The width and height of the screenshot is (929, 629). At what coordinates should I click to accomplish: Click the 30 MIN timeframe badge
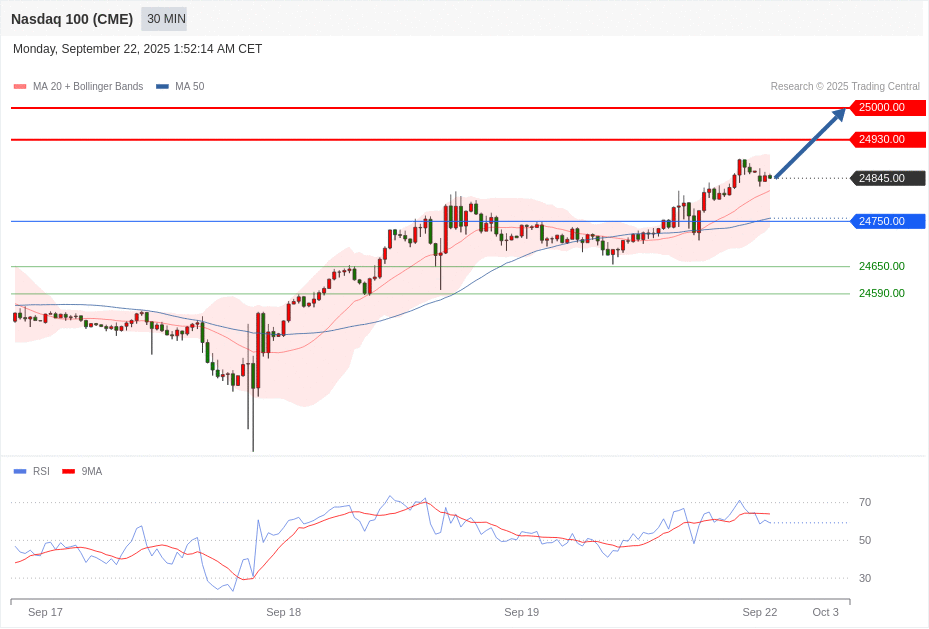[164, 19]
